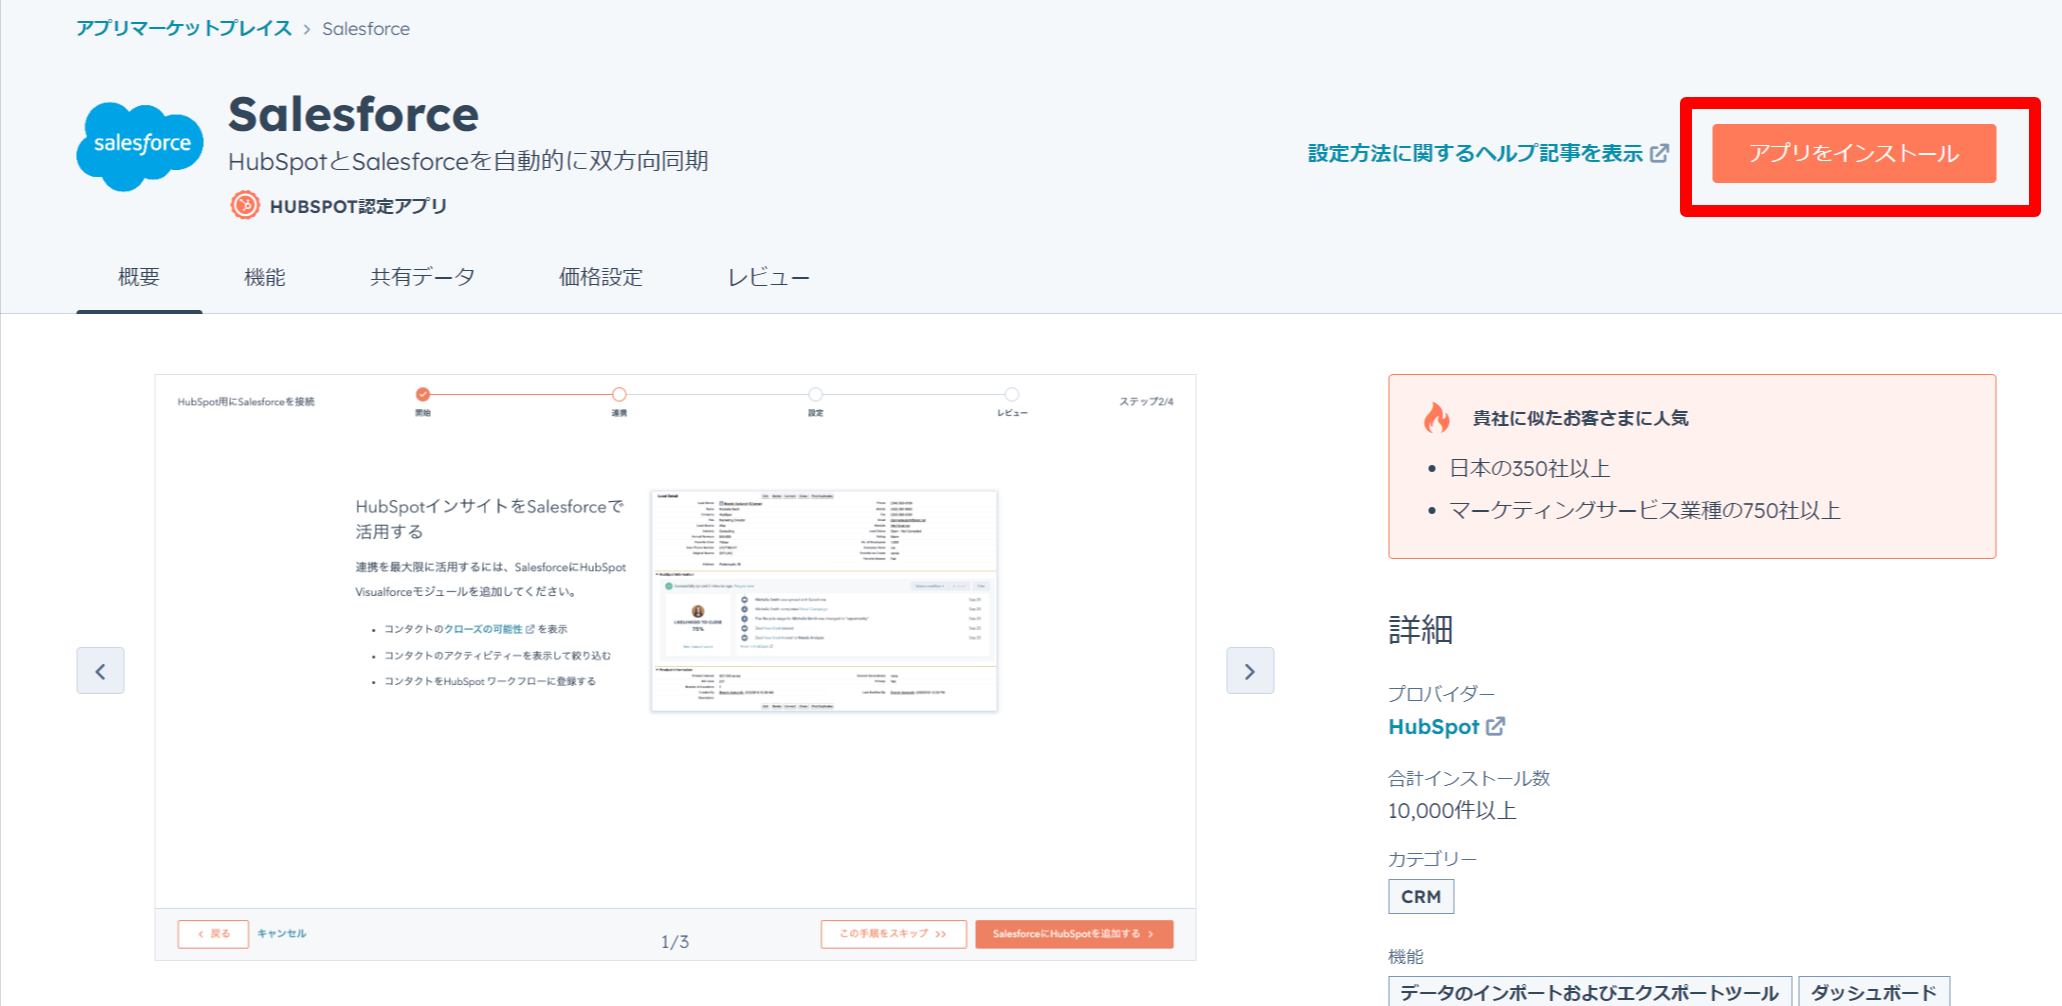2062x1006 pixels.
Task: Click the カテゴリー label
Action: point(1432,859)
